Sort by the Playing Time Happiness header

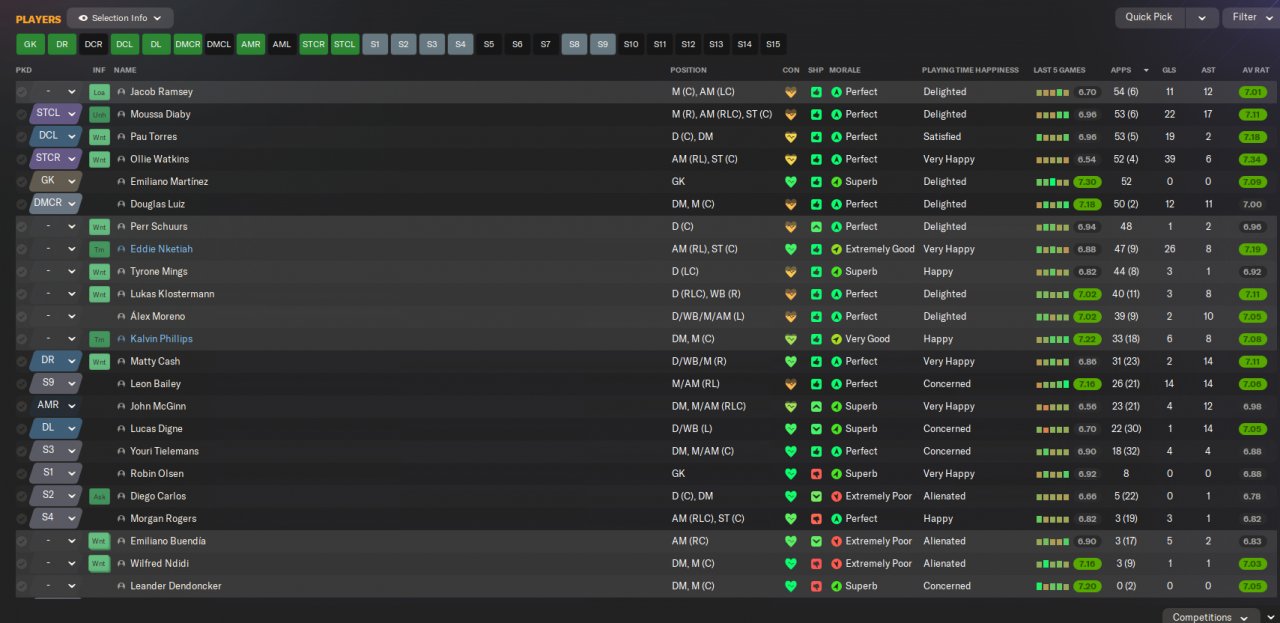(x=970, y=70)
